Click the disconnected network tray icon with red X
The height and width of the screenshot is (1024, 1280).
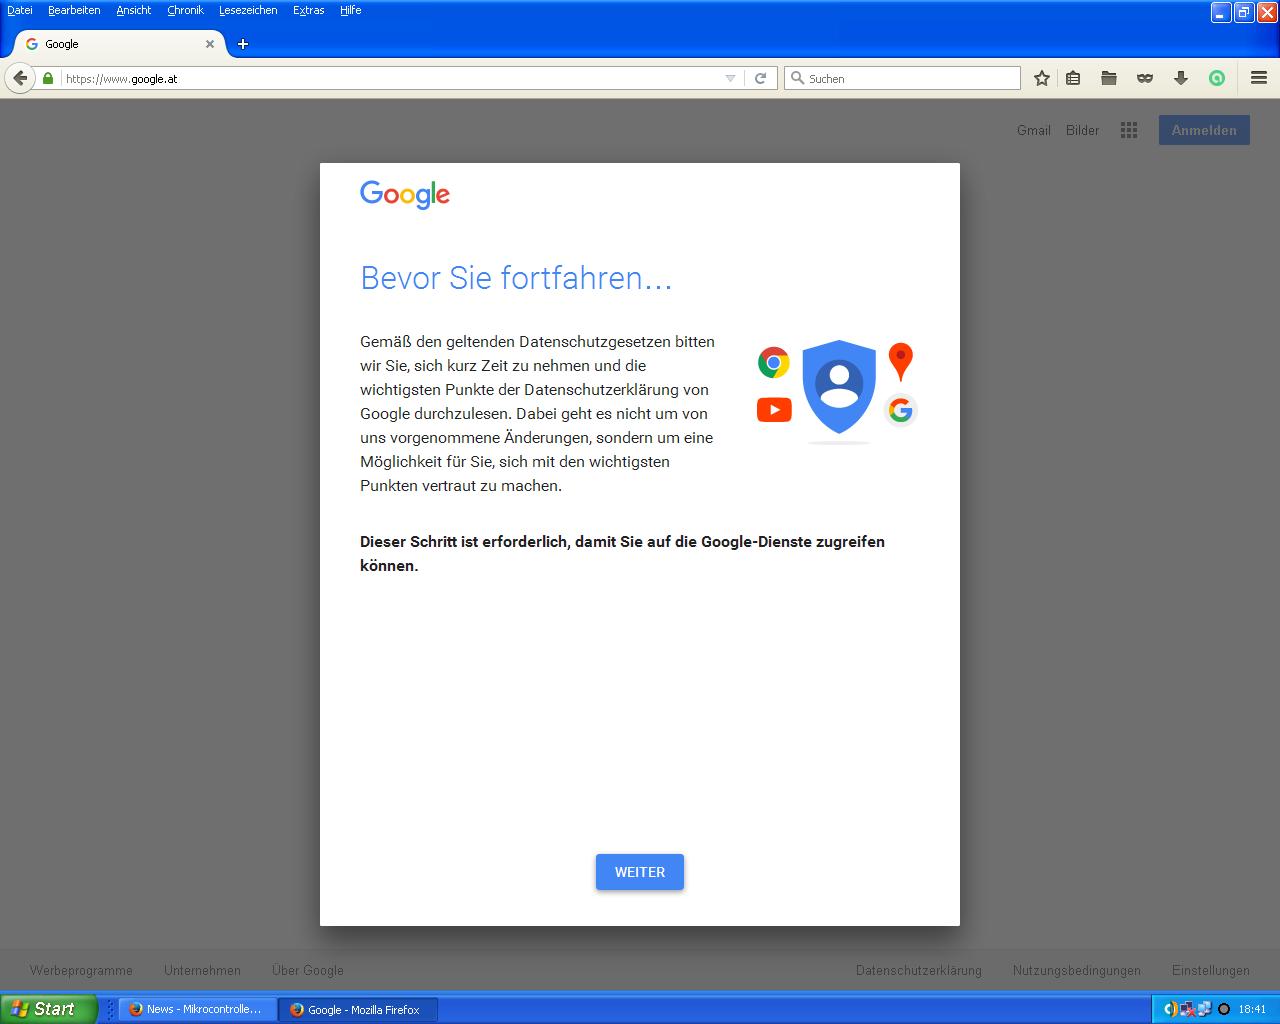(x=1188, y=1009)
